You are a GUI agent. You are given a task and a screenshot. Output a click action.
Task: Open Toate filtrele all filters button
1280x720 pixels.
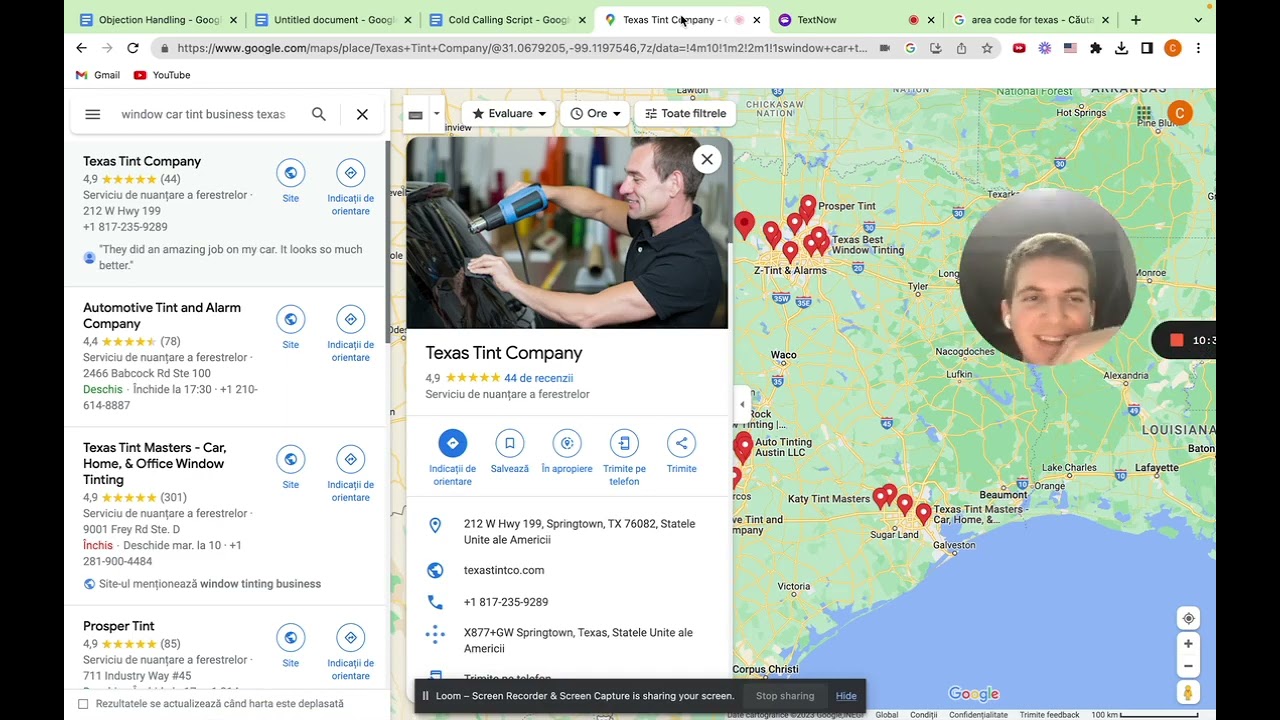[x=685, y=114]
